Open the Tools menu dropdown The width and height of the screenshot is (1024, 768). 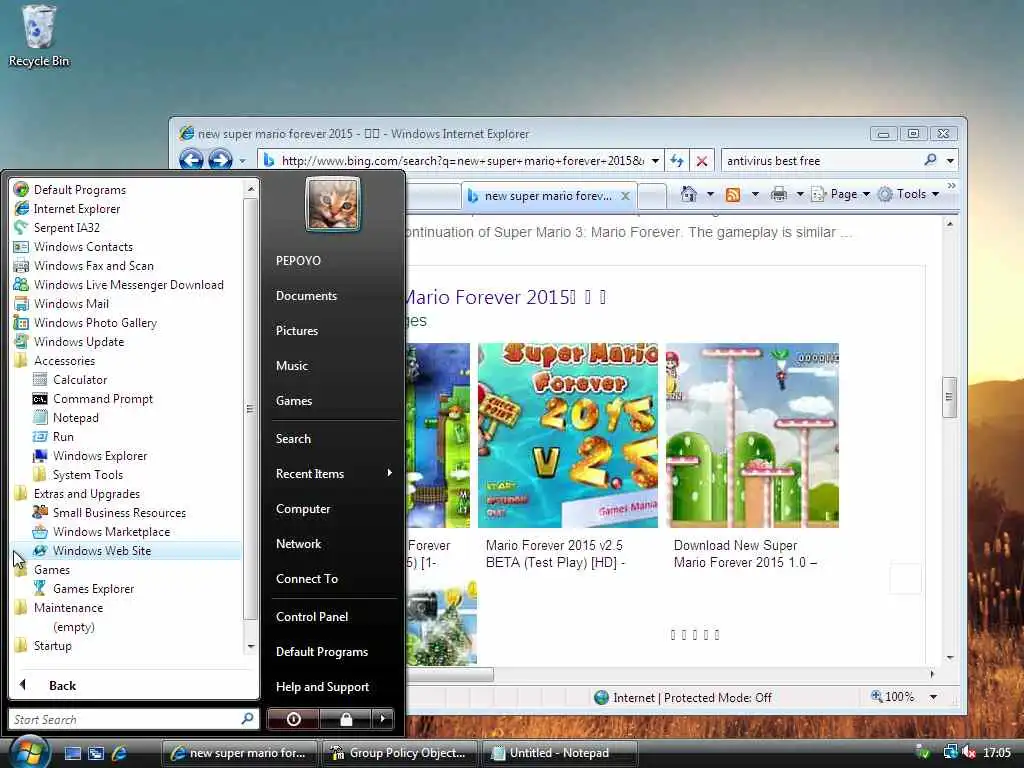pos(935,194)
